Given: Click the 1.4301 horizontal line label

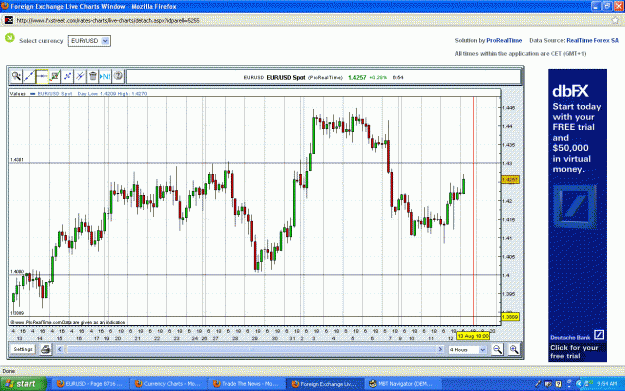Looking at the screenshot, I should click(17, 160).
